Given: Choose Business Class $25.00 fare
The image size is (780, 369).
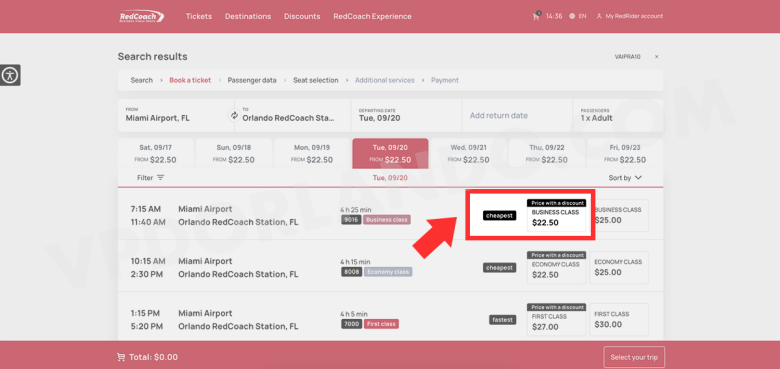Looking at the screenshot, I should pyautogui.click(x=619, y=215).
